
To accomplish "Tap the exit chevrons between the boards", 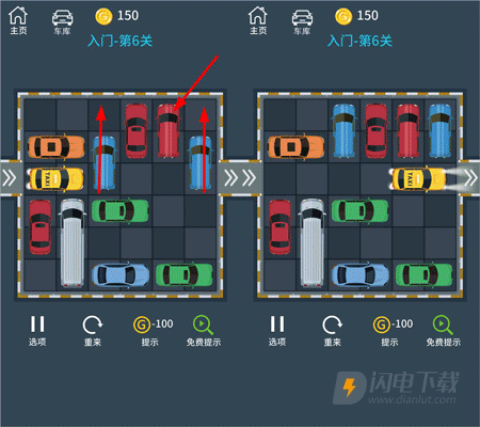I will pos(239,177).
